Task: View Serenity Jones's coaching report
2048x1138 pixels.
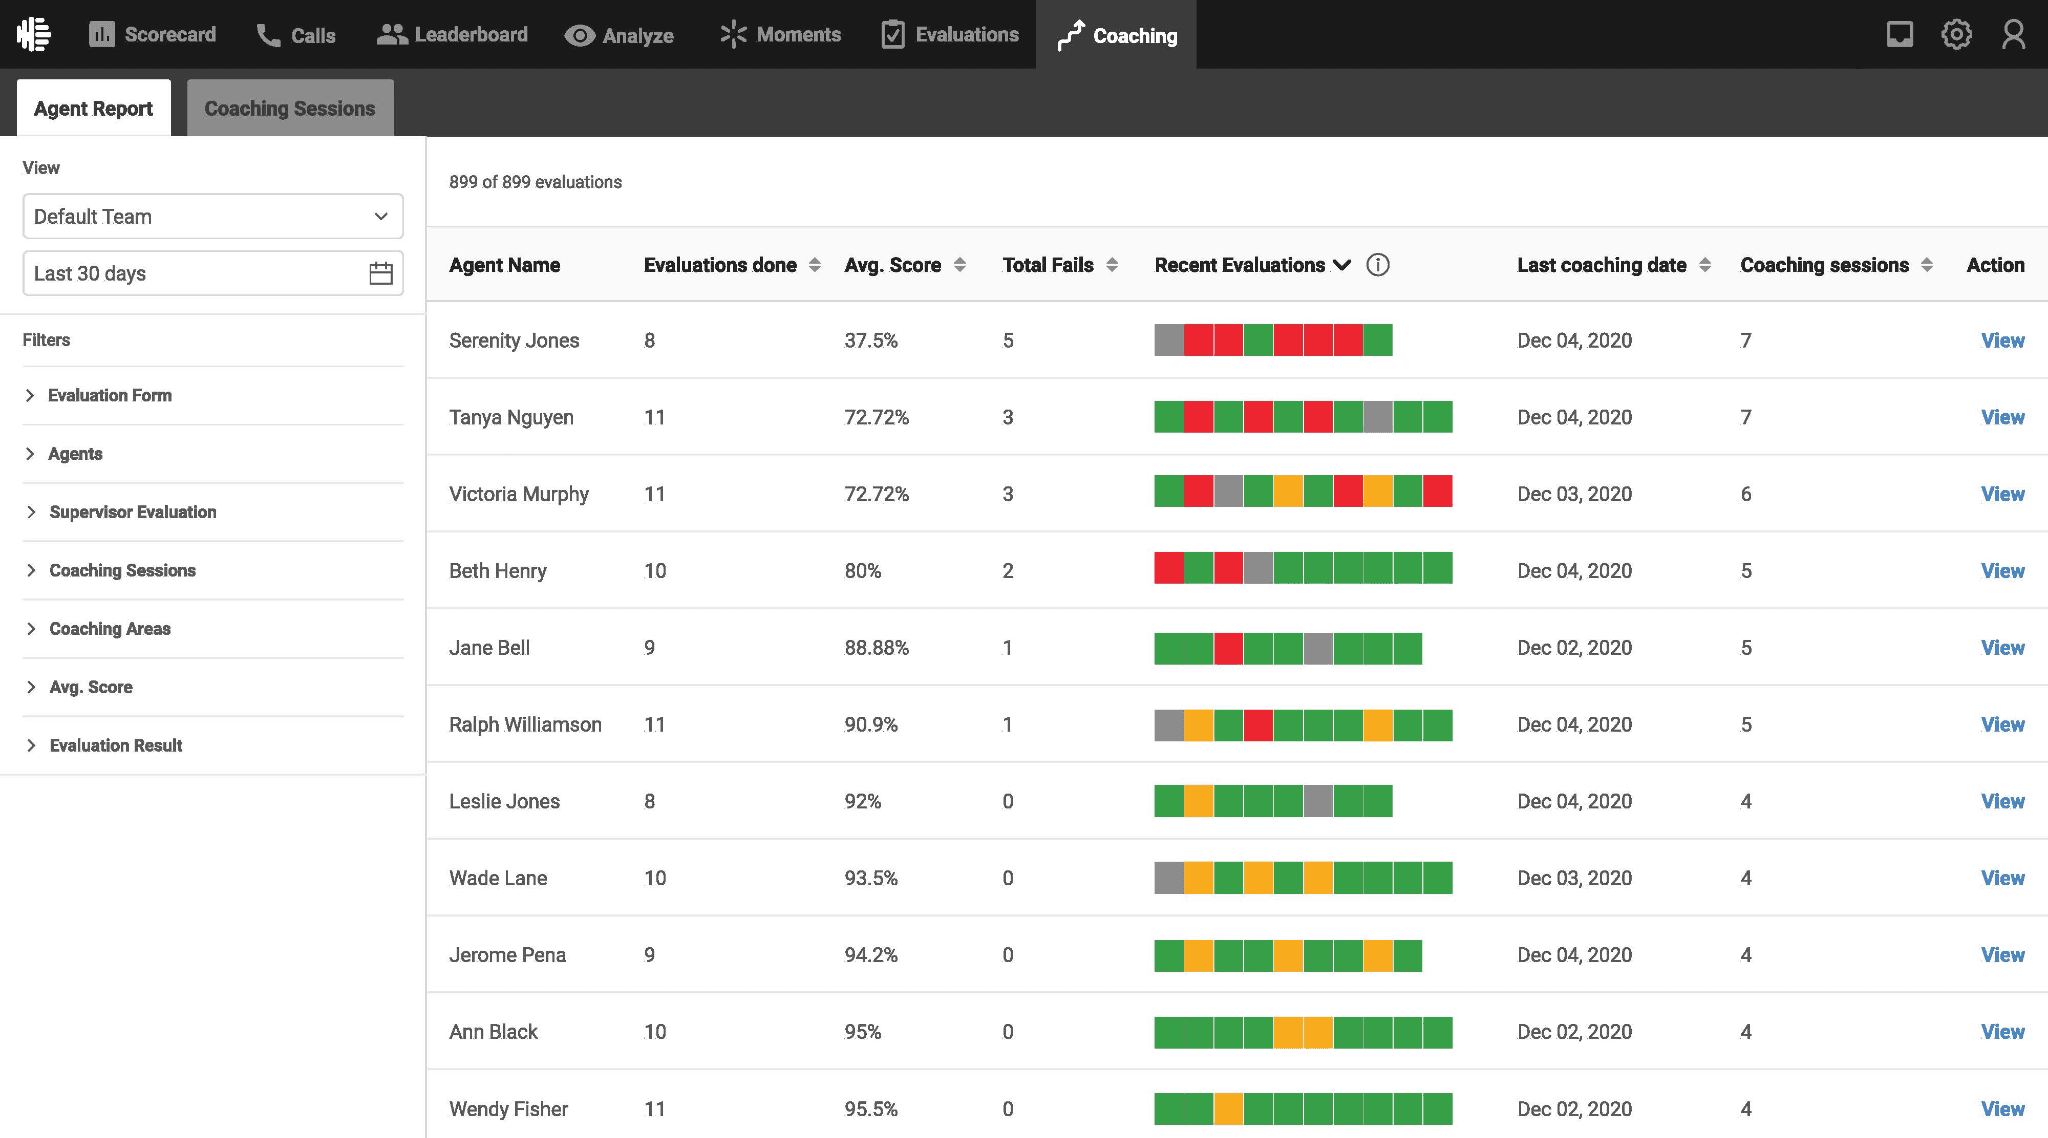Action: click(x=2002, y=341)
